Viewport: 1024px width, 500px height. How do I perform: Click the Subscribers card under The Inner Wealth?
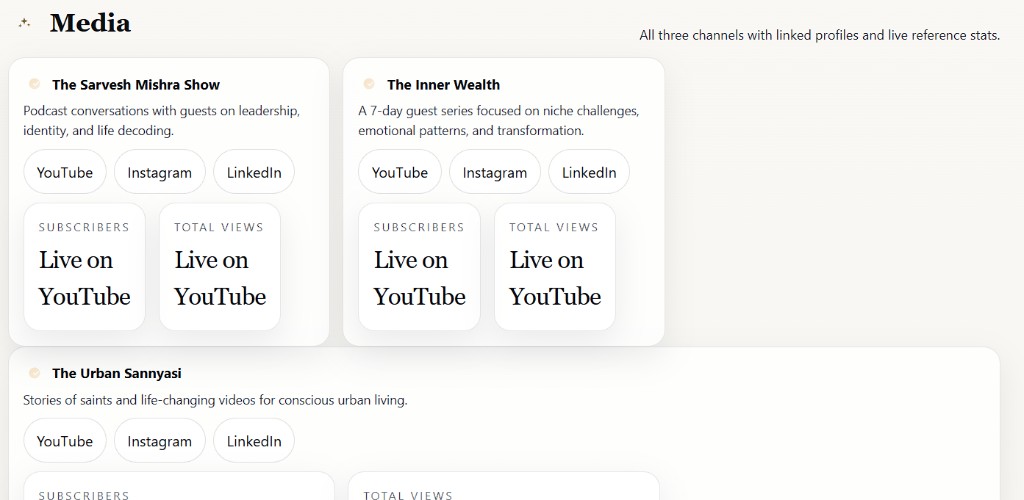pos(420,266)
